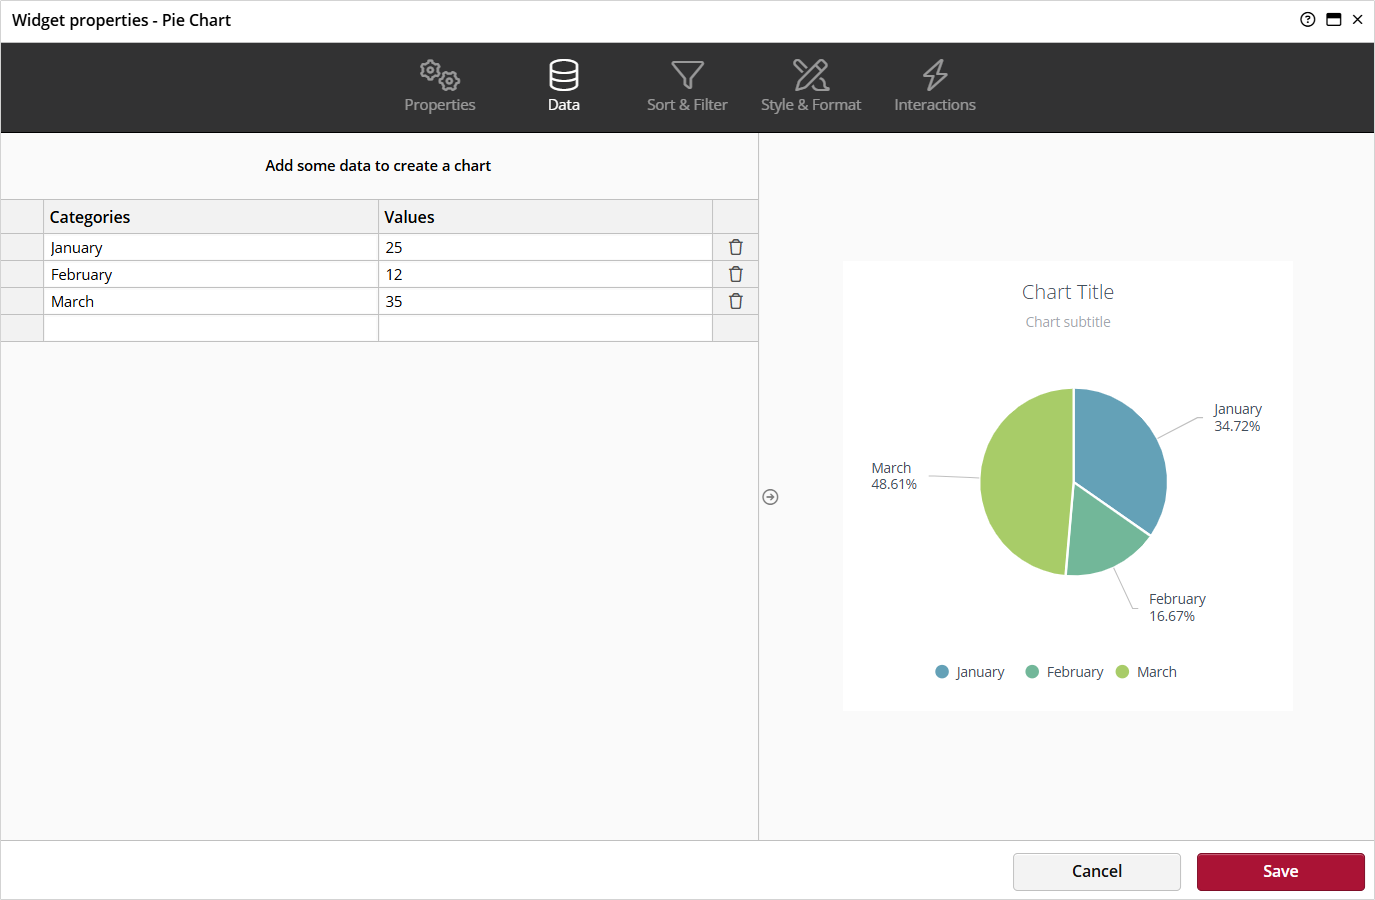
Task: Switch to the Style & Format tab label
Action: [x=811, y=104]
